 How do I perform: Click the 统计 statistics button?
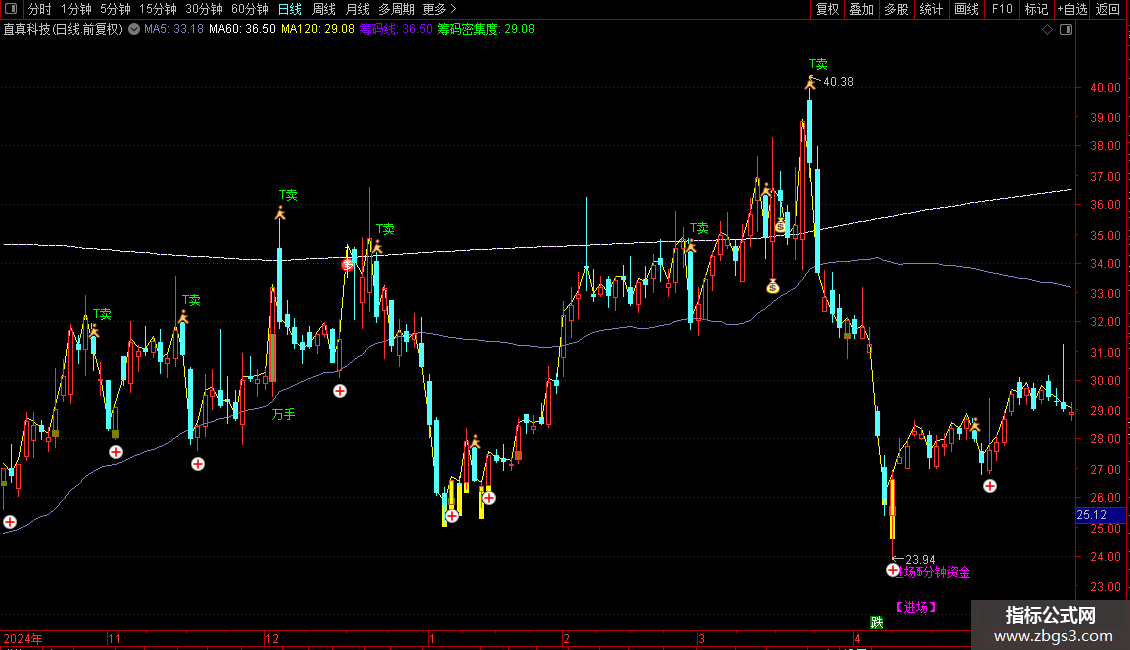[x=931, y=9]
